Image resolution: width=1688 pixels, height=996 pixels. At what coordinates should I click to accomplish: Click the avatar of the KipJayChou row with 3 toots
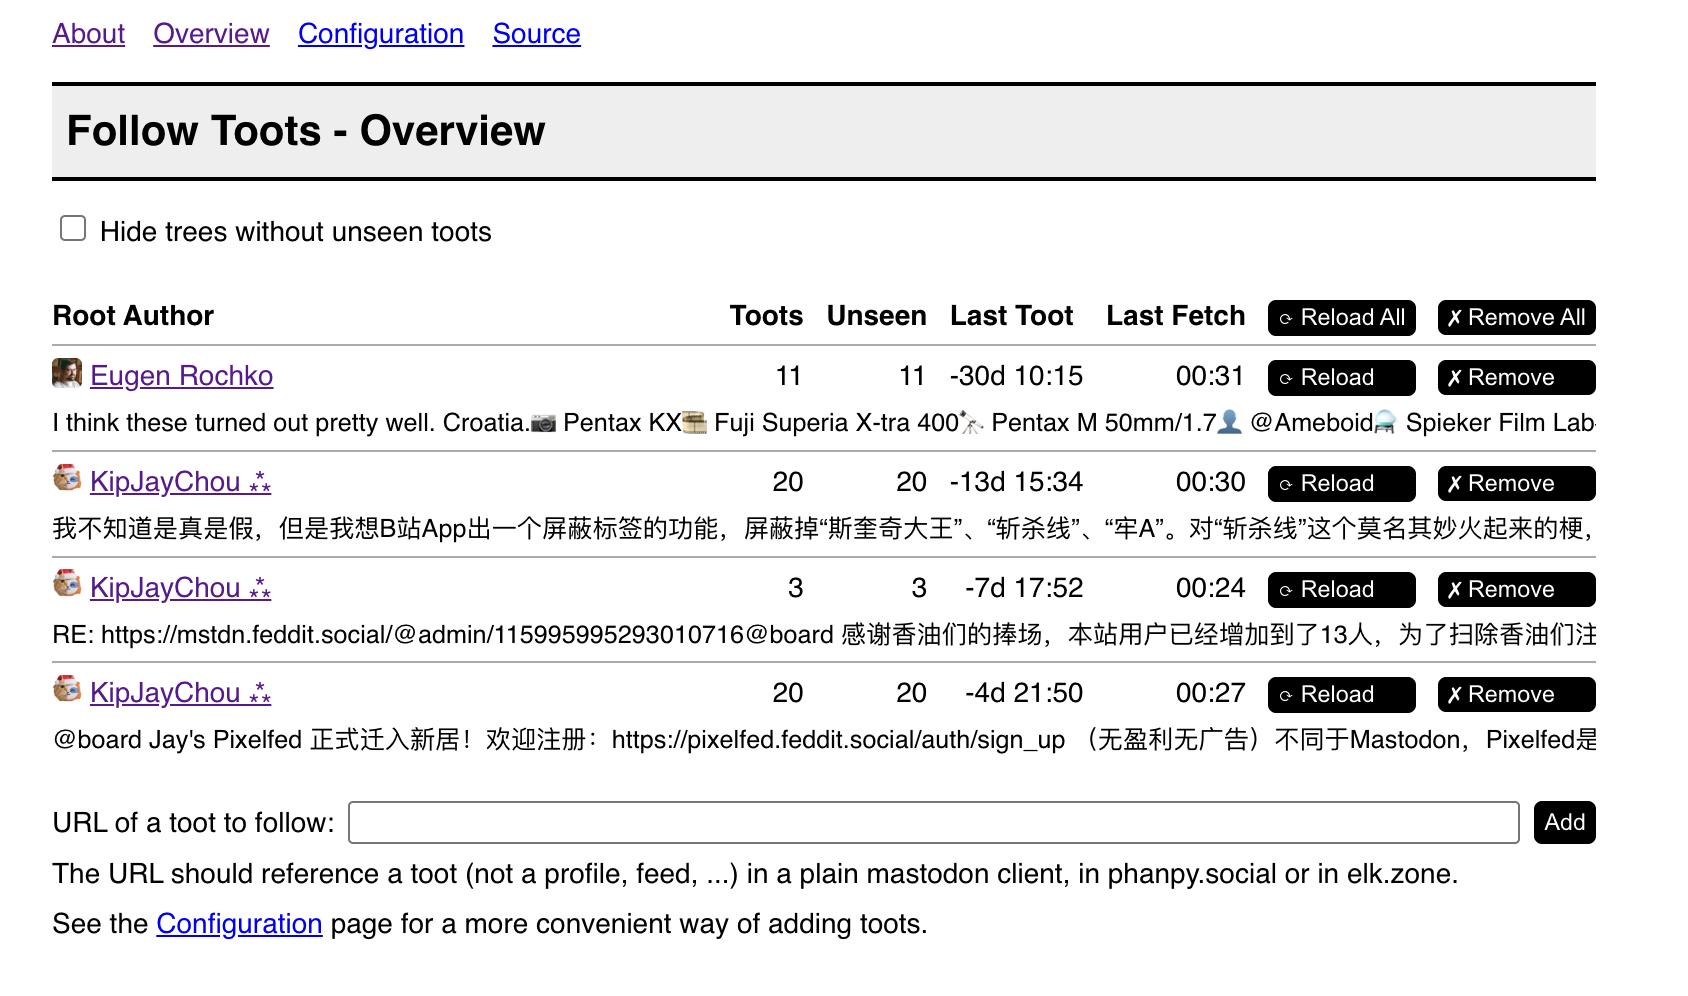click(67, 584)
